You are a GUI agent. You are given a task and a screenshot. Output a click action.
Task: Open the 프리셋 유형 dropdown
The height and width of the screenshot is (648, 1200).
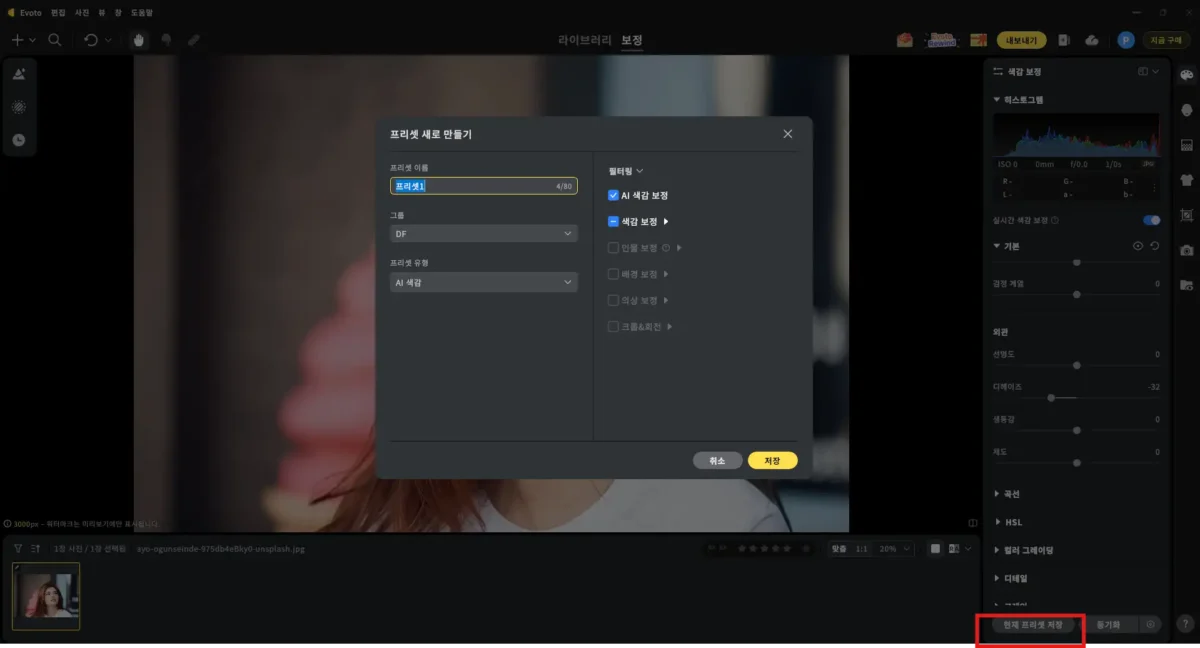483,282
